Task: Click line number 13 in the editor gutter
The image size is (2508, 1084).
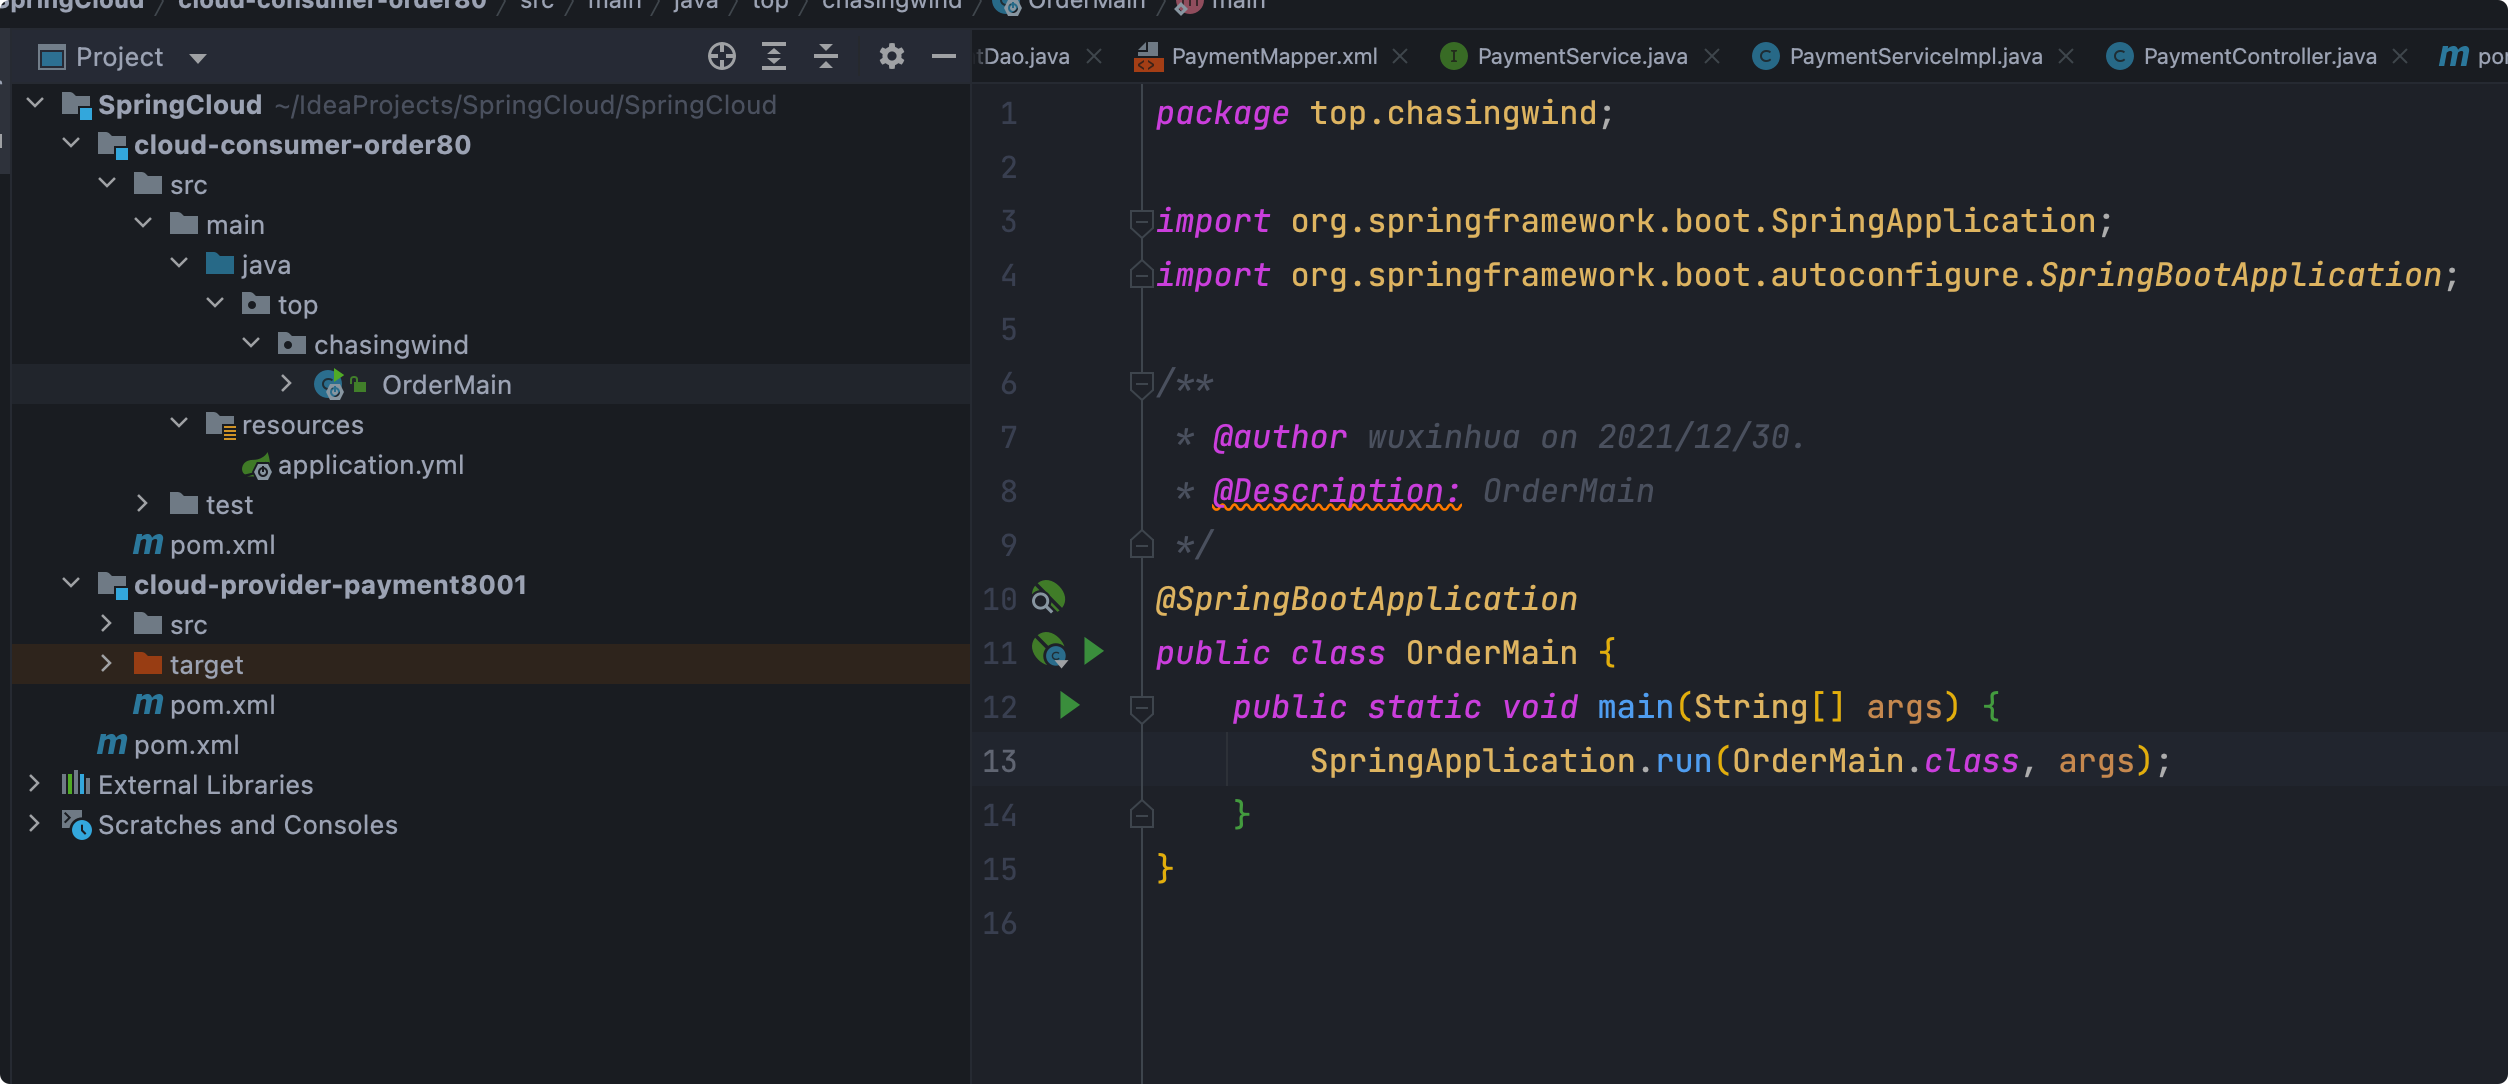Action: click(x=999, y=761)
